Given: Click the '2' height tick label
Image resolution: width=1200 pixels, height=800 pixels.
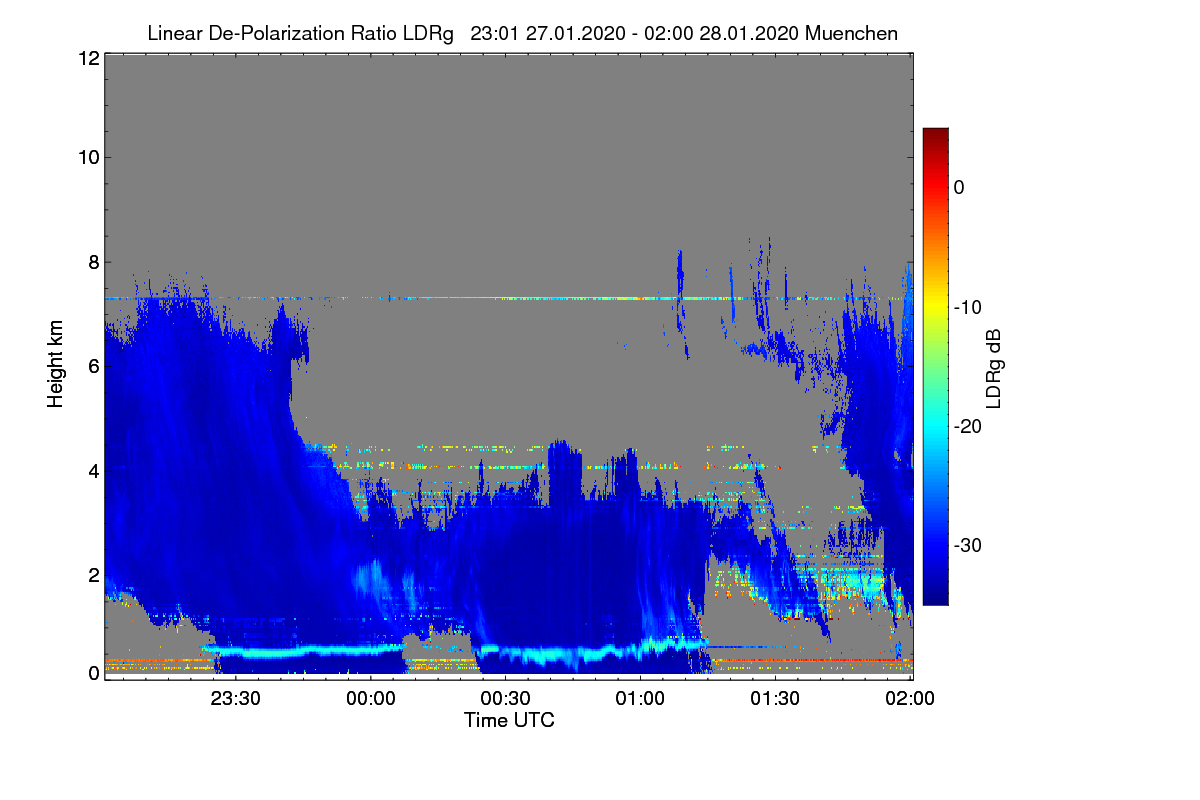Looking at the screenshot, I should (x=93, y=575).
